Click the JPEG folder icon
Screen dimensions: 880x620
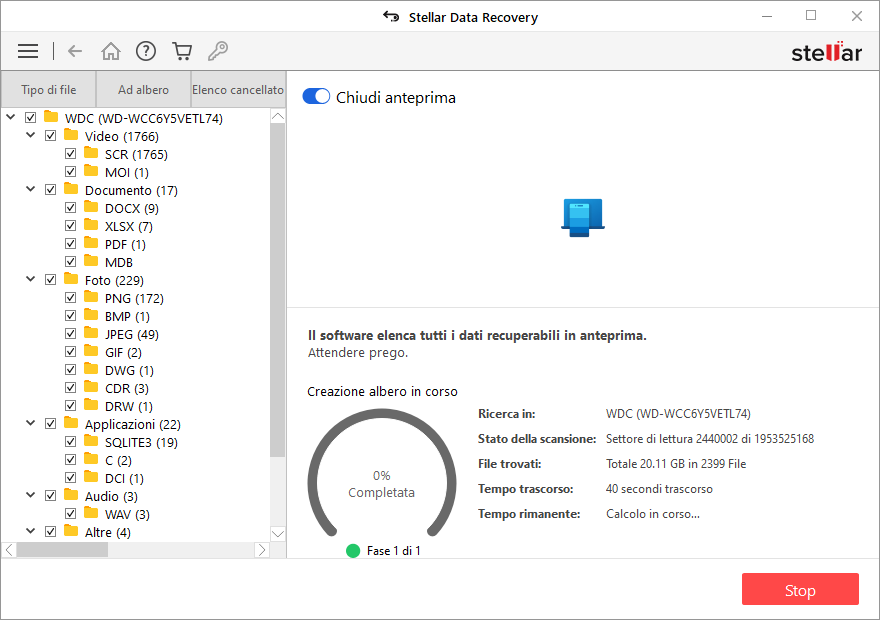click(91, 332)
